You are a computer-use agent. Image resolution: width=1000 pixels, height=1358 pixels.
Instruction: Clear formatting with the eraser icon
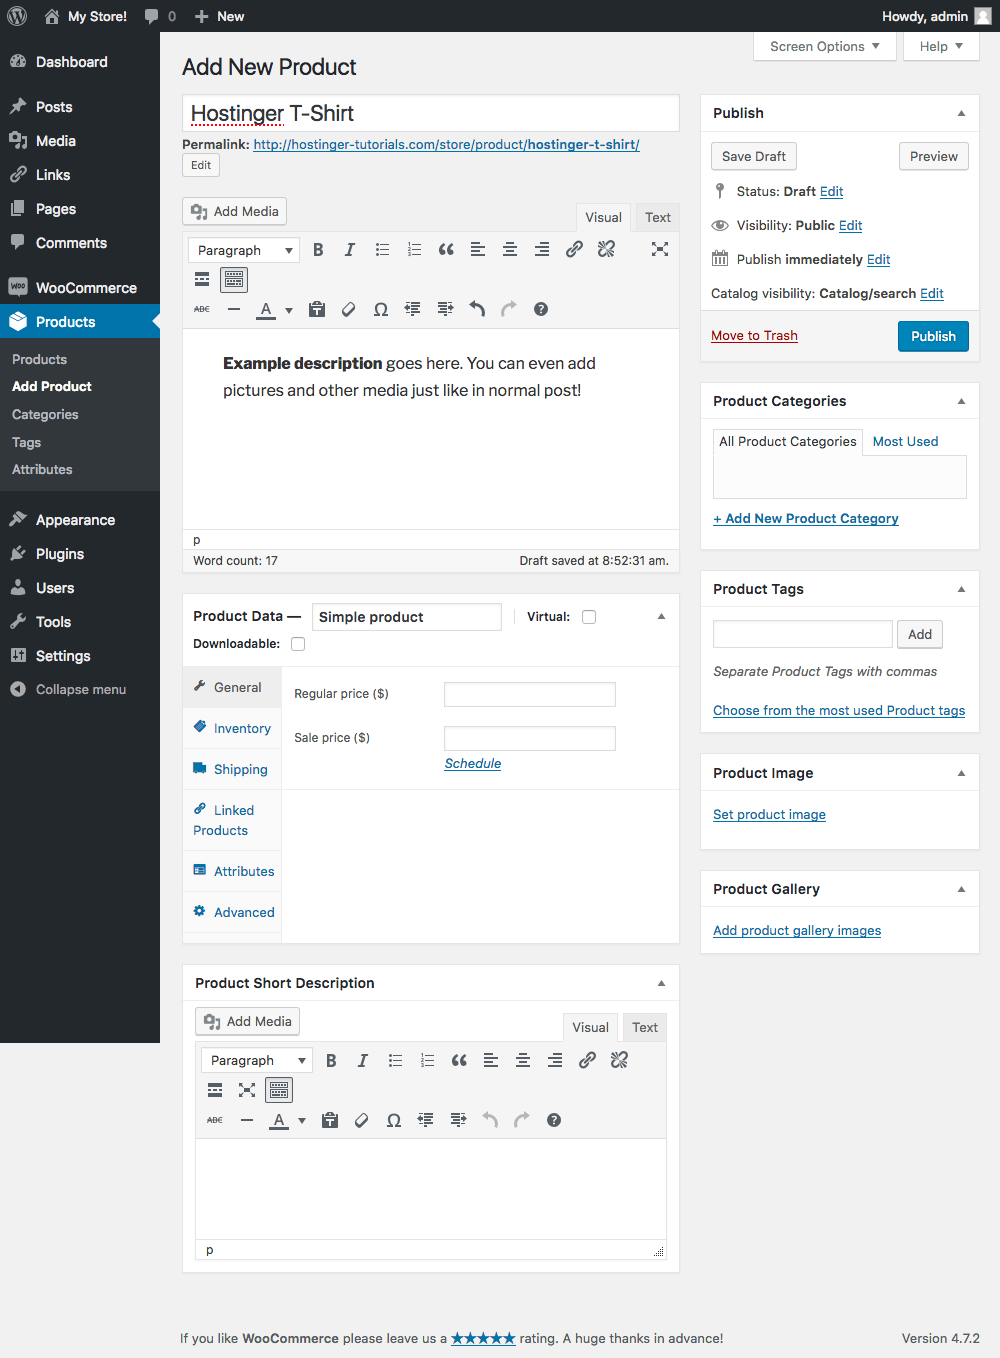[x=349, y=309]
